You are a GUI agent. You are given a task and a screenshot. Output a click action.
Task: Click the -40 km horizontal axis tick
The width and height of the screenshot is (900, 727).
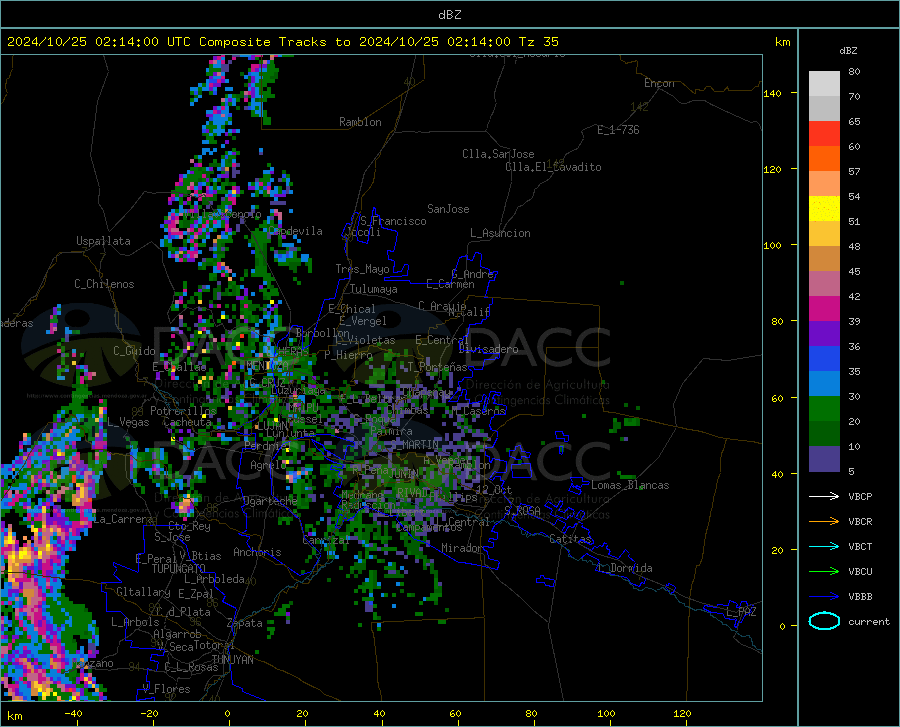click(73, 713)
